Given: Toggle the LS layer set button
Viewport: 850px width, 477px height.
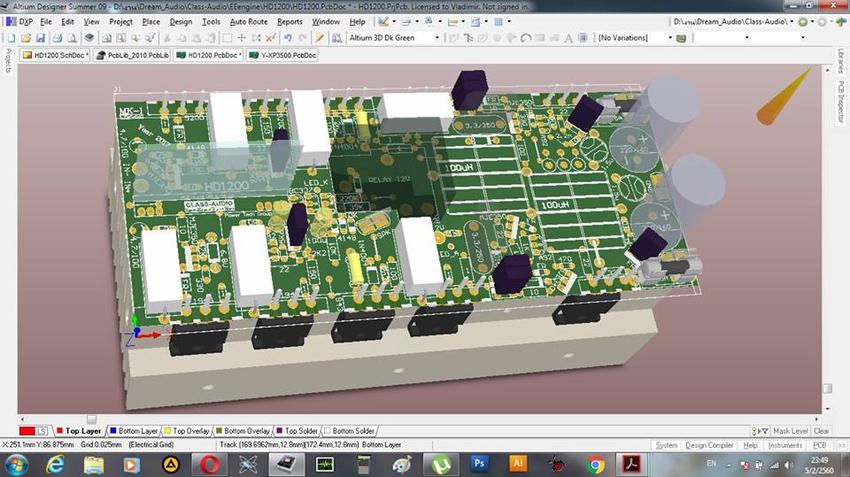Looking at the screenshot, I should [42, 431].
